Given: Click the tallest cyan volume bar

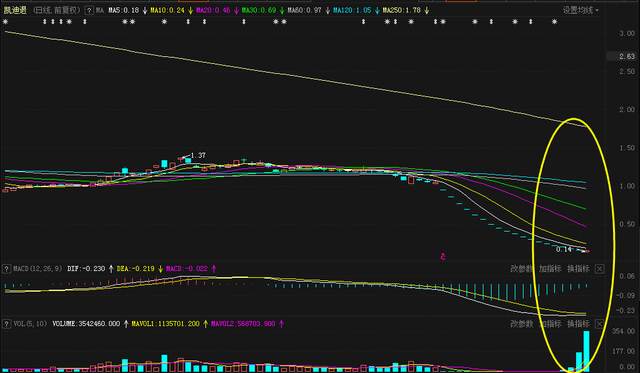Looking at the screenshot, I should pyautogui.click(x=586, y=351).
